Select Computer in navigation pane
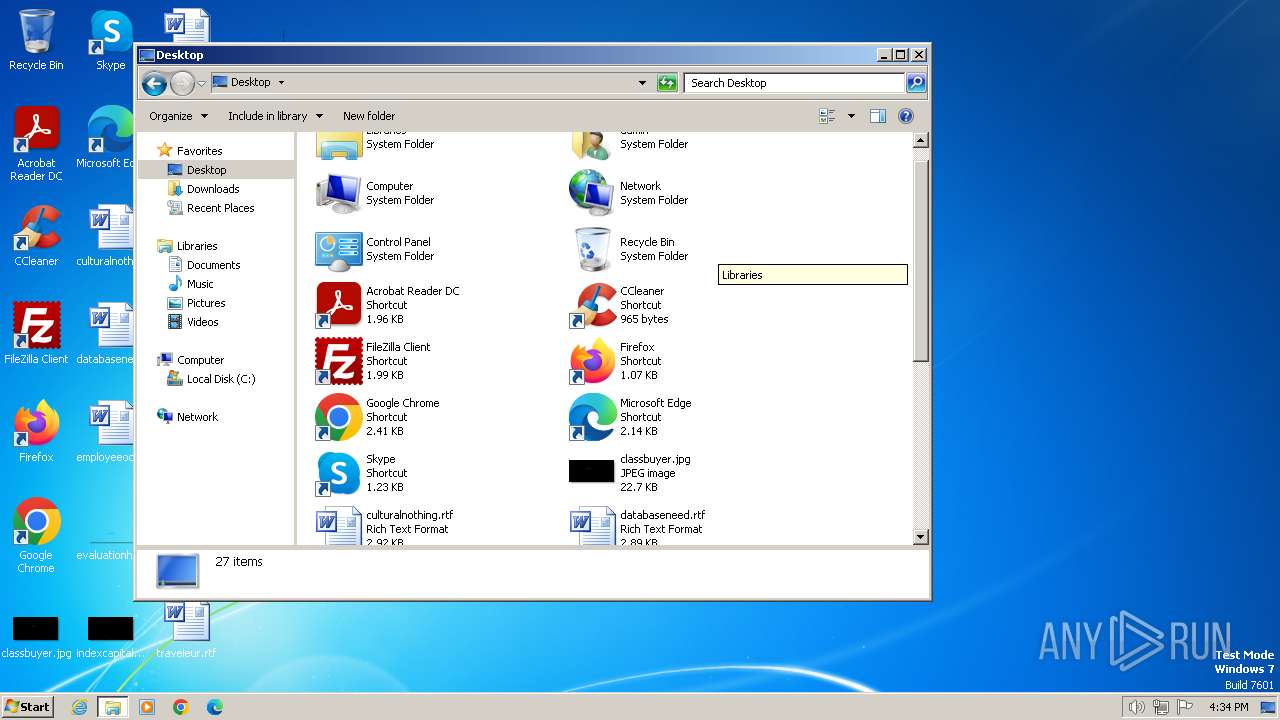1280x720 pixels. pyautogui.click(x=191, y=360)
